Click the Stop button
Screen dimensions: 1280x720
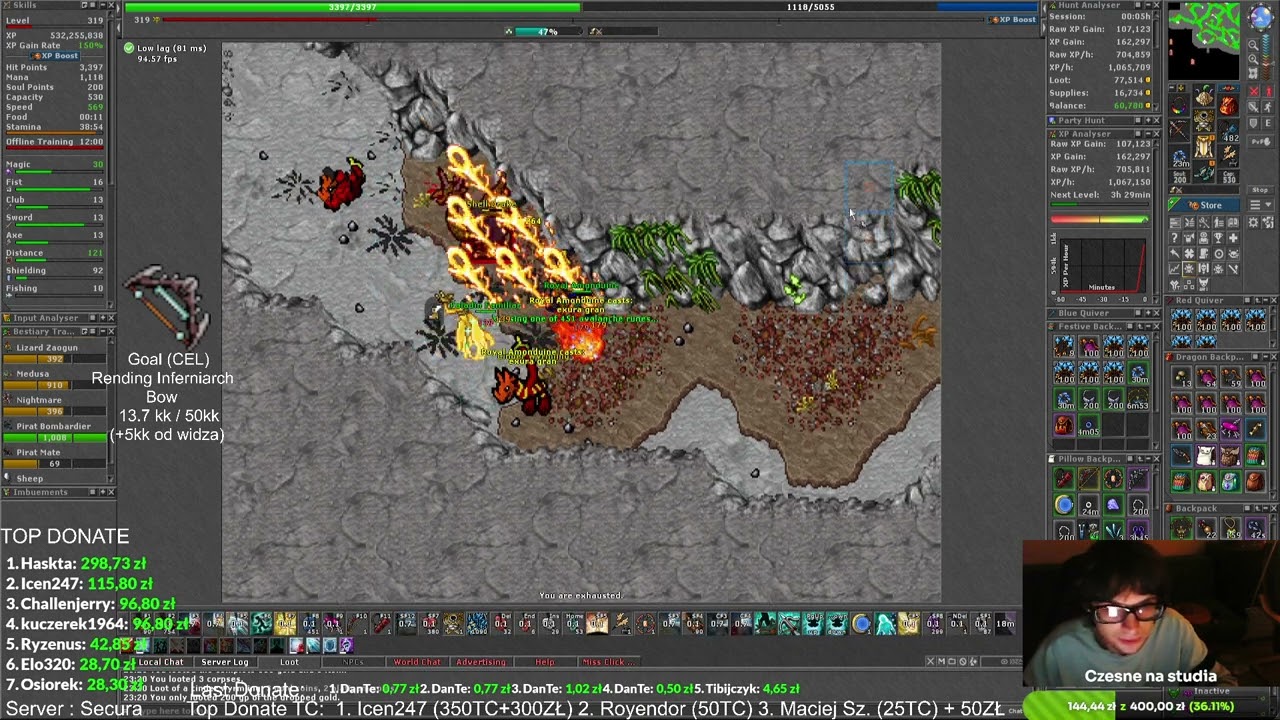[x=1260, y=190]
